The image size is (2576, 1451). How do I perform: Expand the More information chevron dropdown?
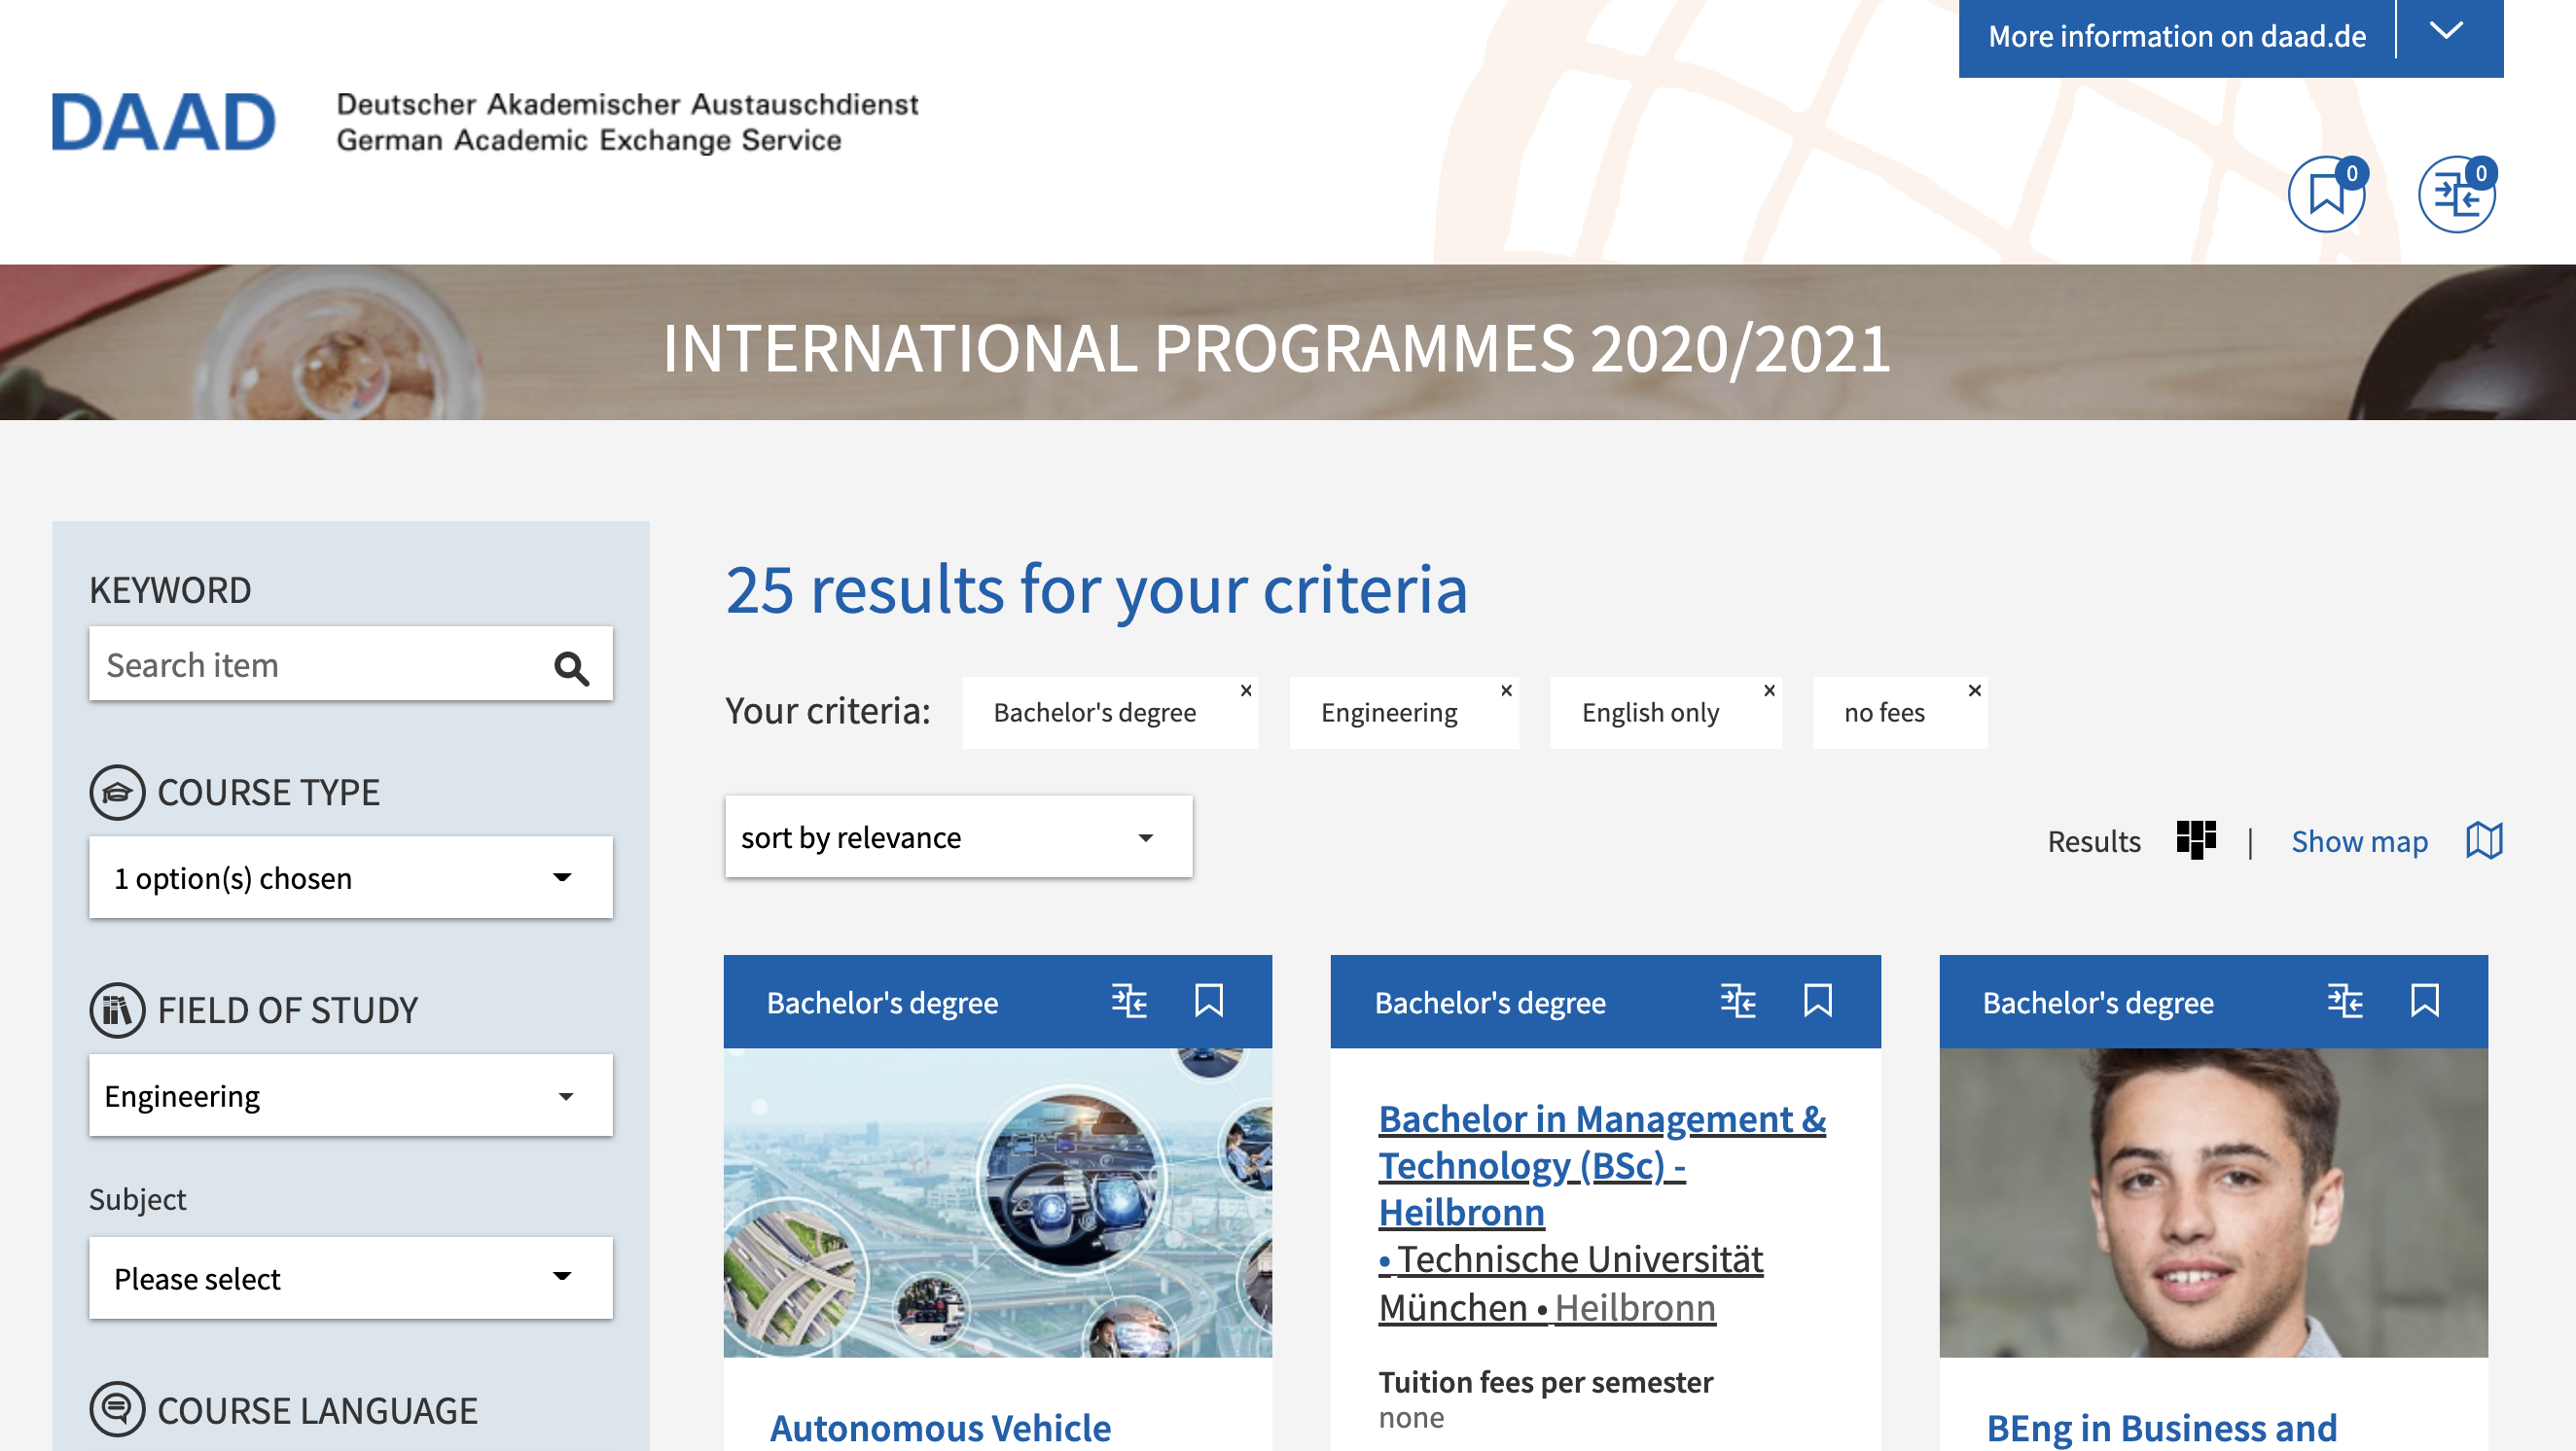coord(2446,32)
